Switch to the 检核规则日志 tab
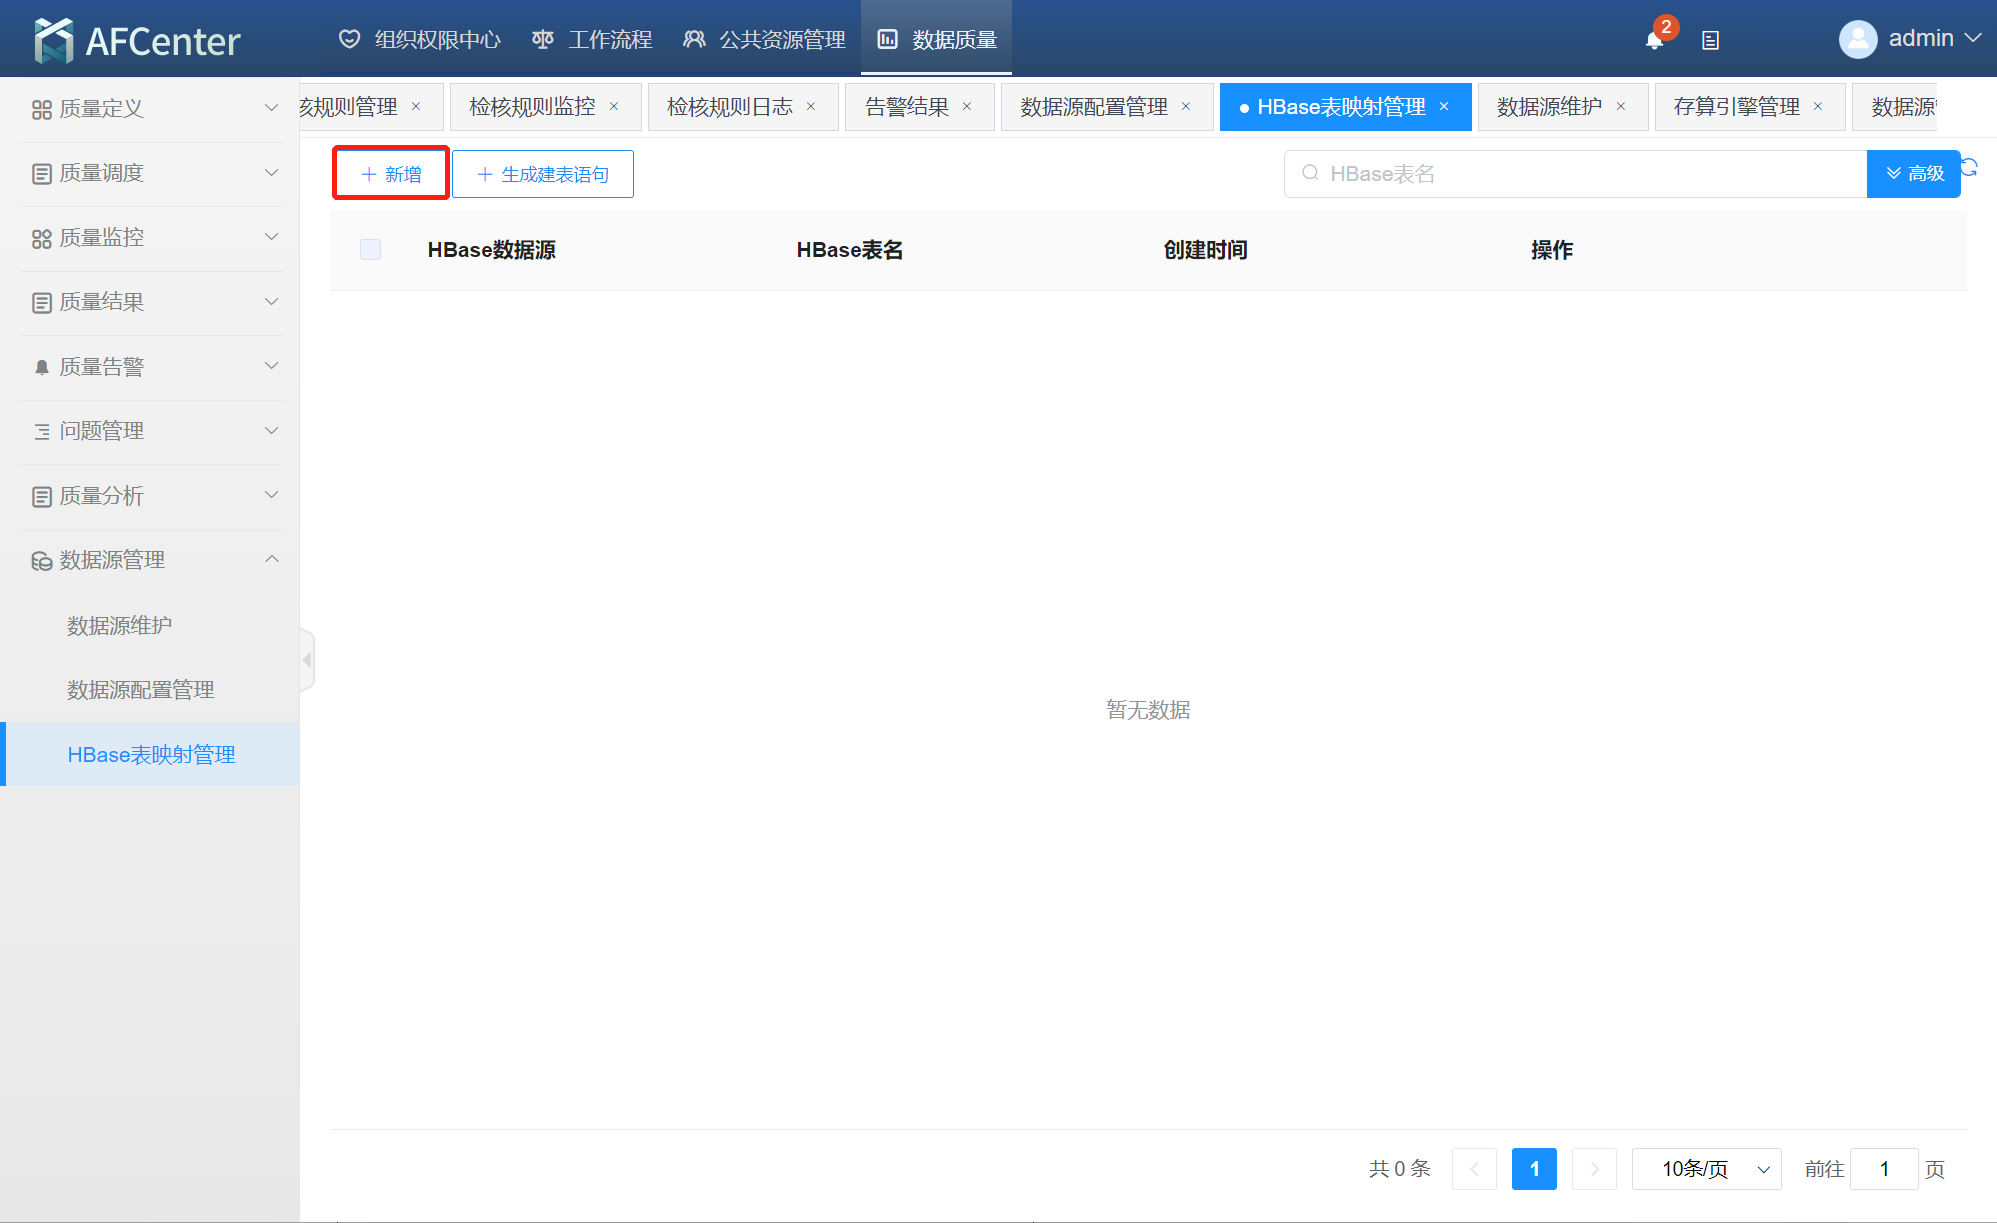1997x1223 pixels. [x=729, y=106]
